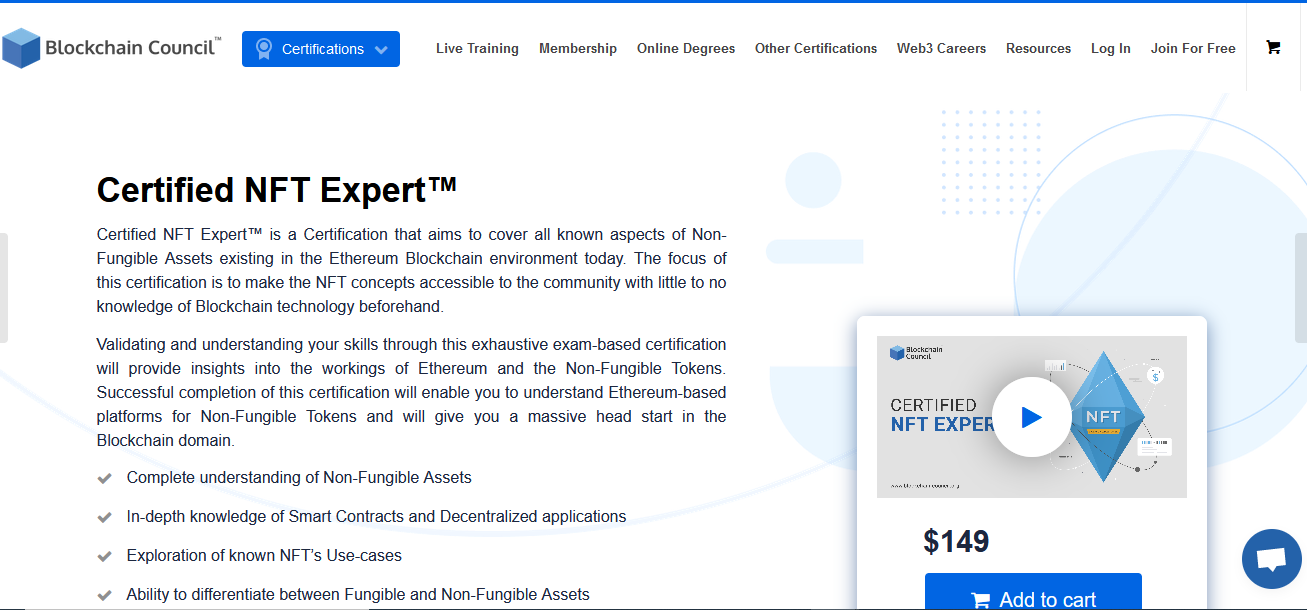1307x610 pixels.
Task: Click 'Complete understanding of Non-Fungible Assets' text
Action: coord(299,477)
